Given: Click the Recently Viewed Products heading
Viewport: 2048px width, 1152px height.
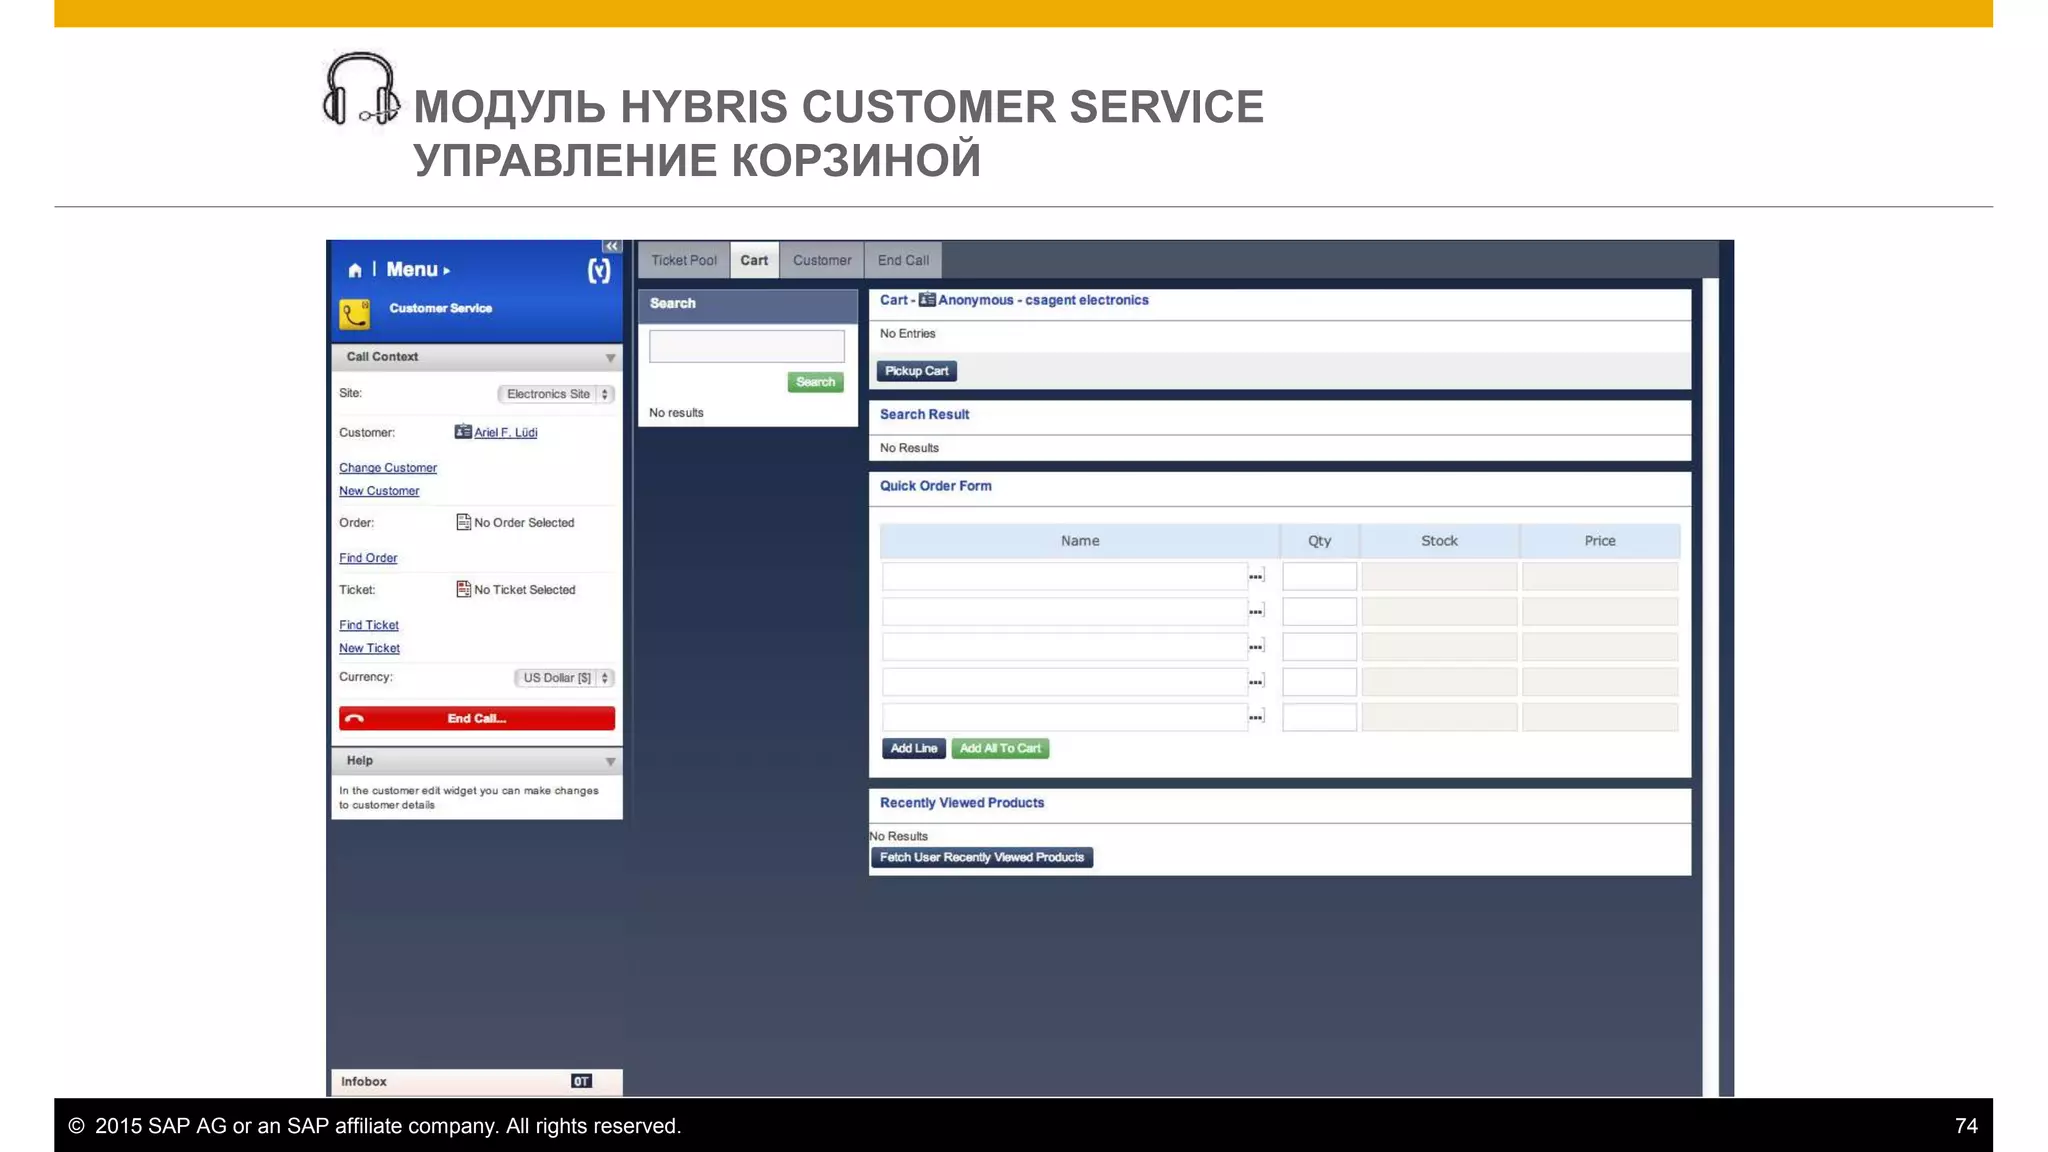Looking at the screenshot, I should (x=962, y=803).
